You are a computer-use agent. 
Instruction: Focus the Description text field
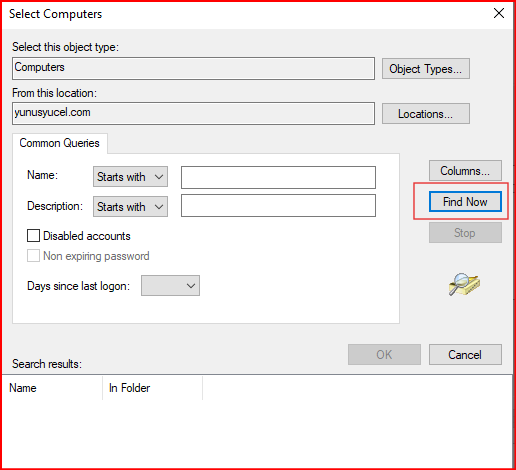(278, 206)
